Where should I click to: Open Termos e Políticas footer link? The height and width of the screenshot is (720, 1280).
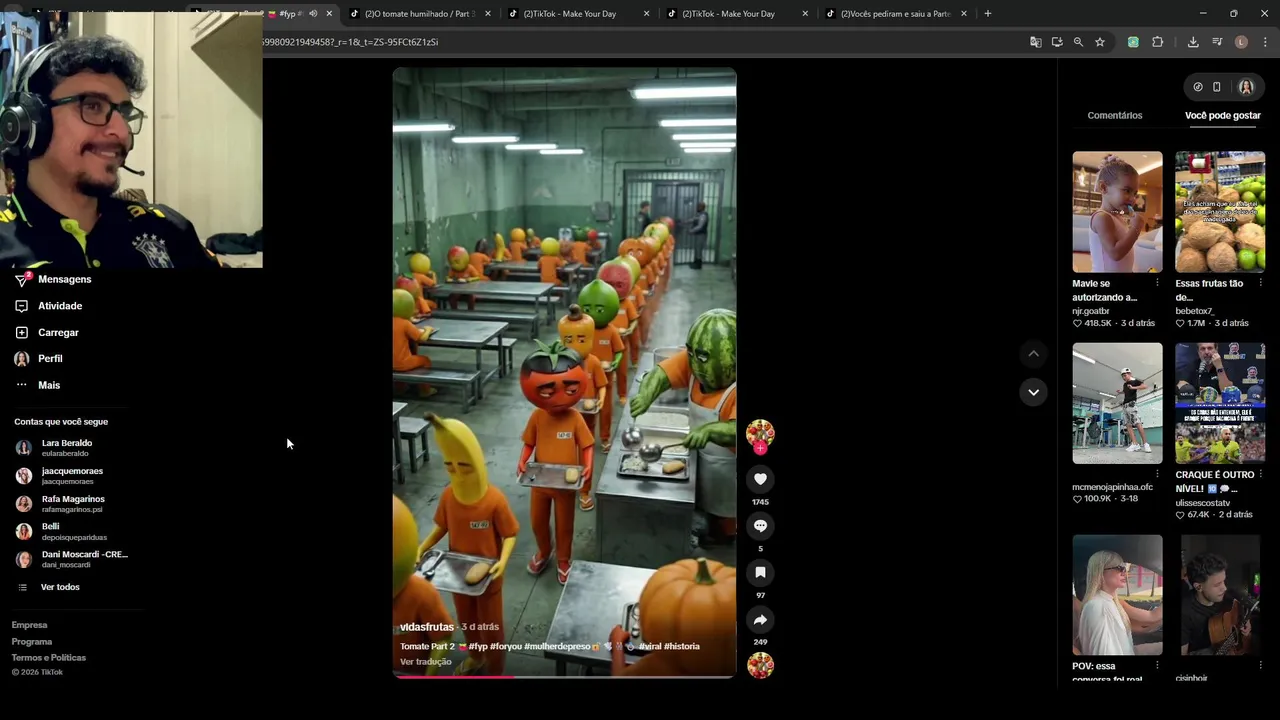pos(49,658)
